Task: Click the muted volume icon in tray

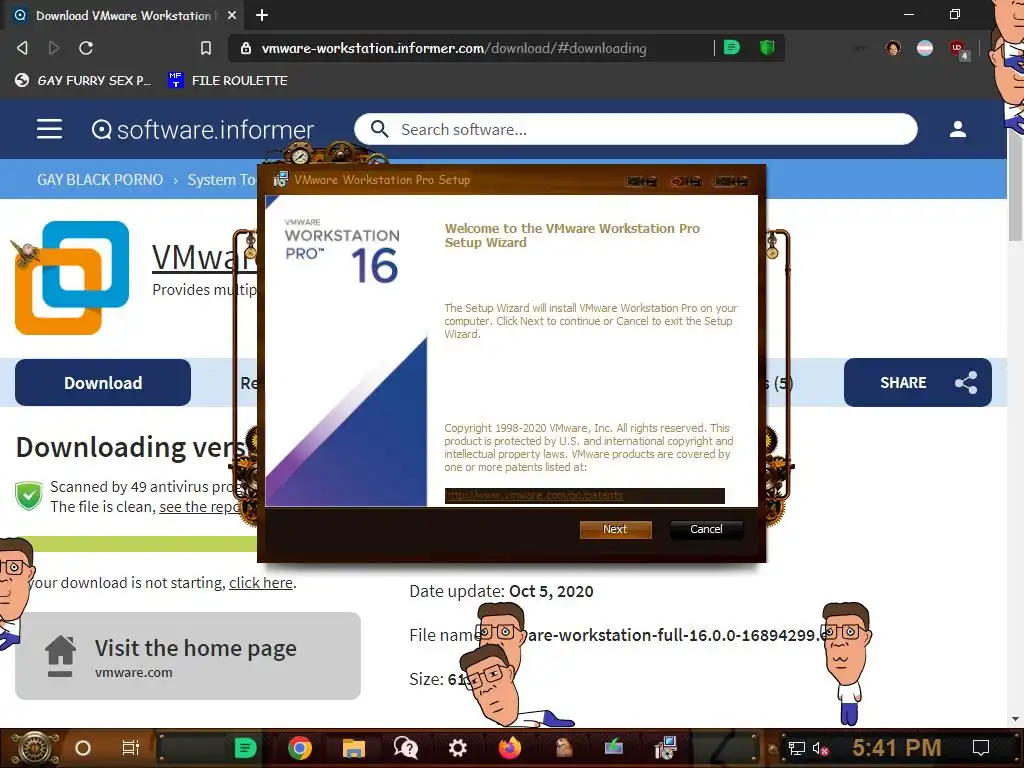Action: [x=820, y=748]
